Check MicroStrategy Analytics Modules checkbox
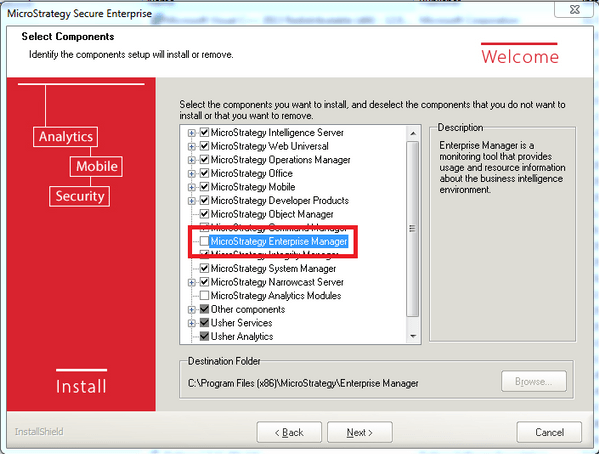 pos(204,296)
